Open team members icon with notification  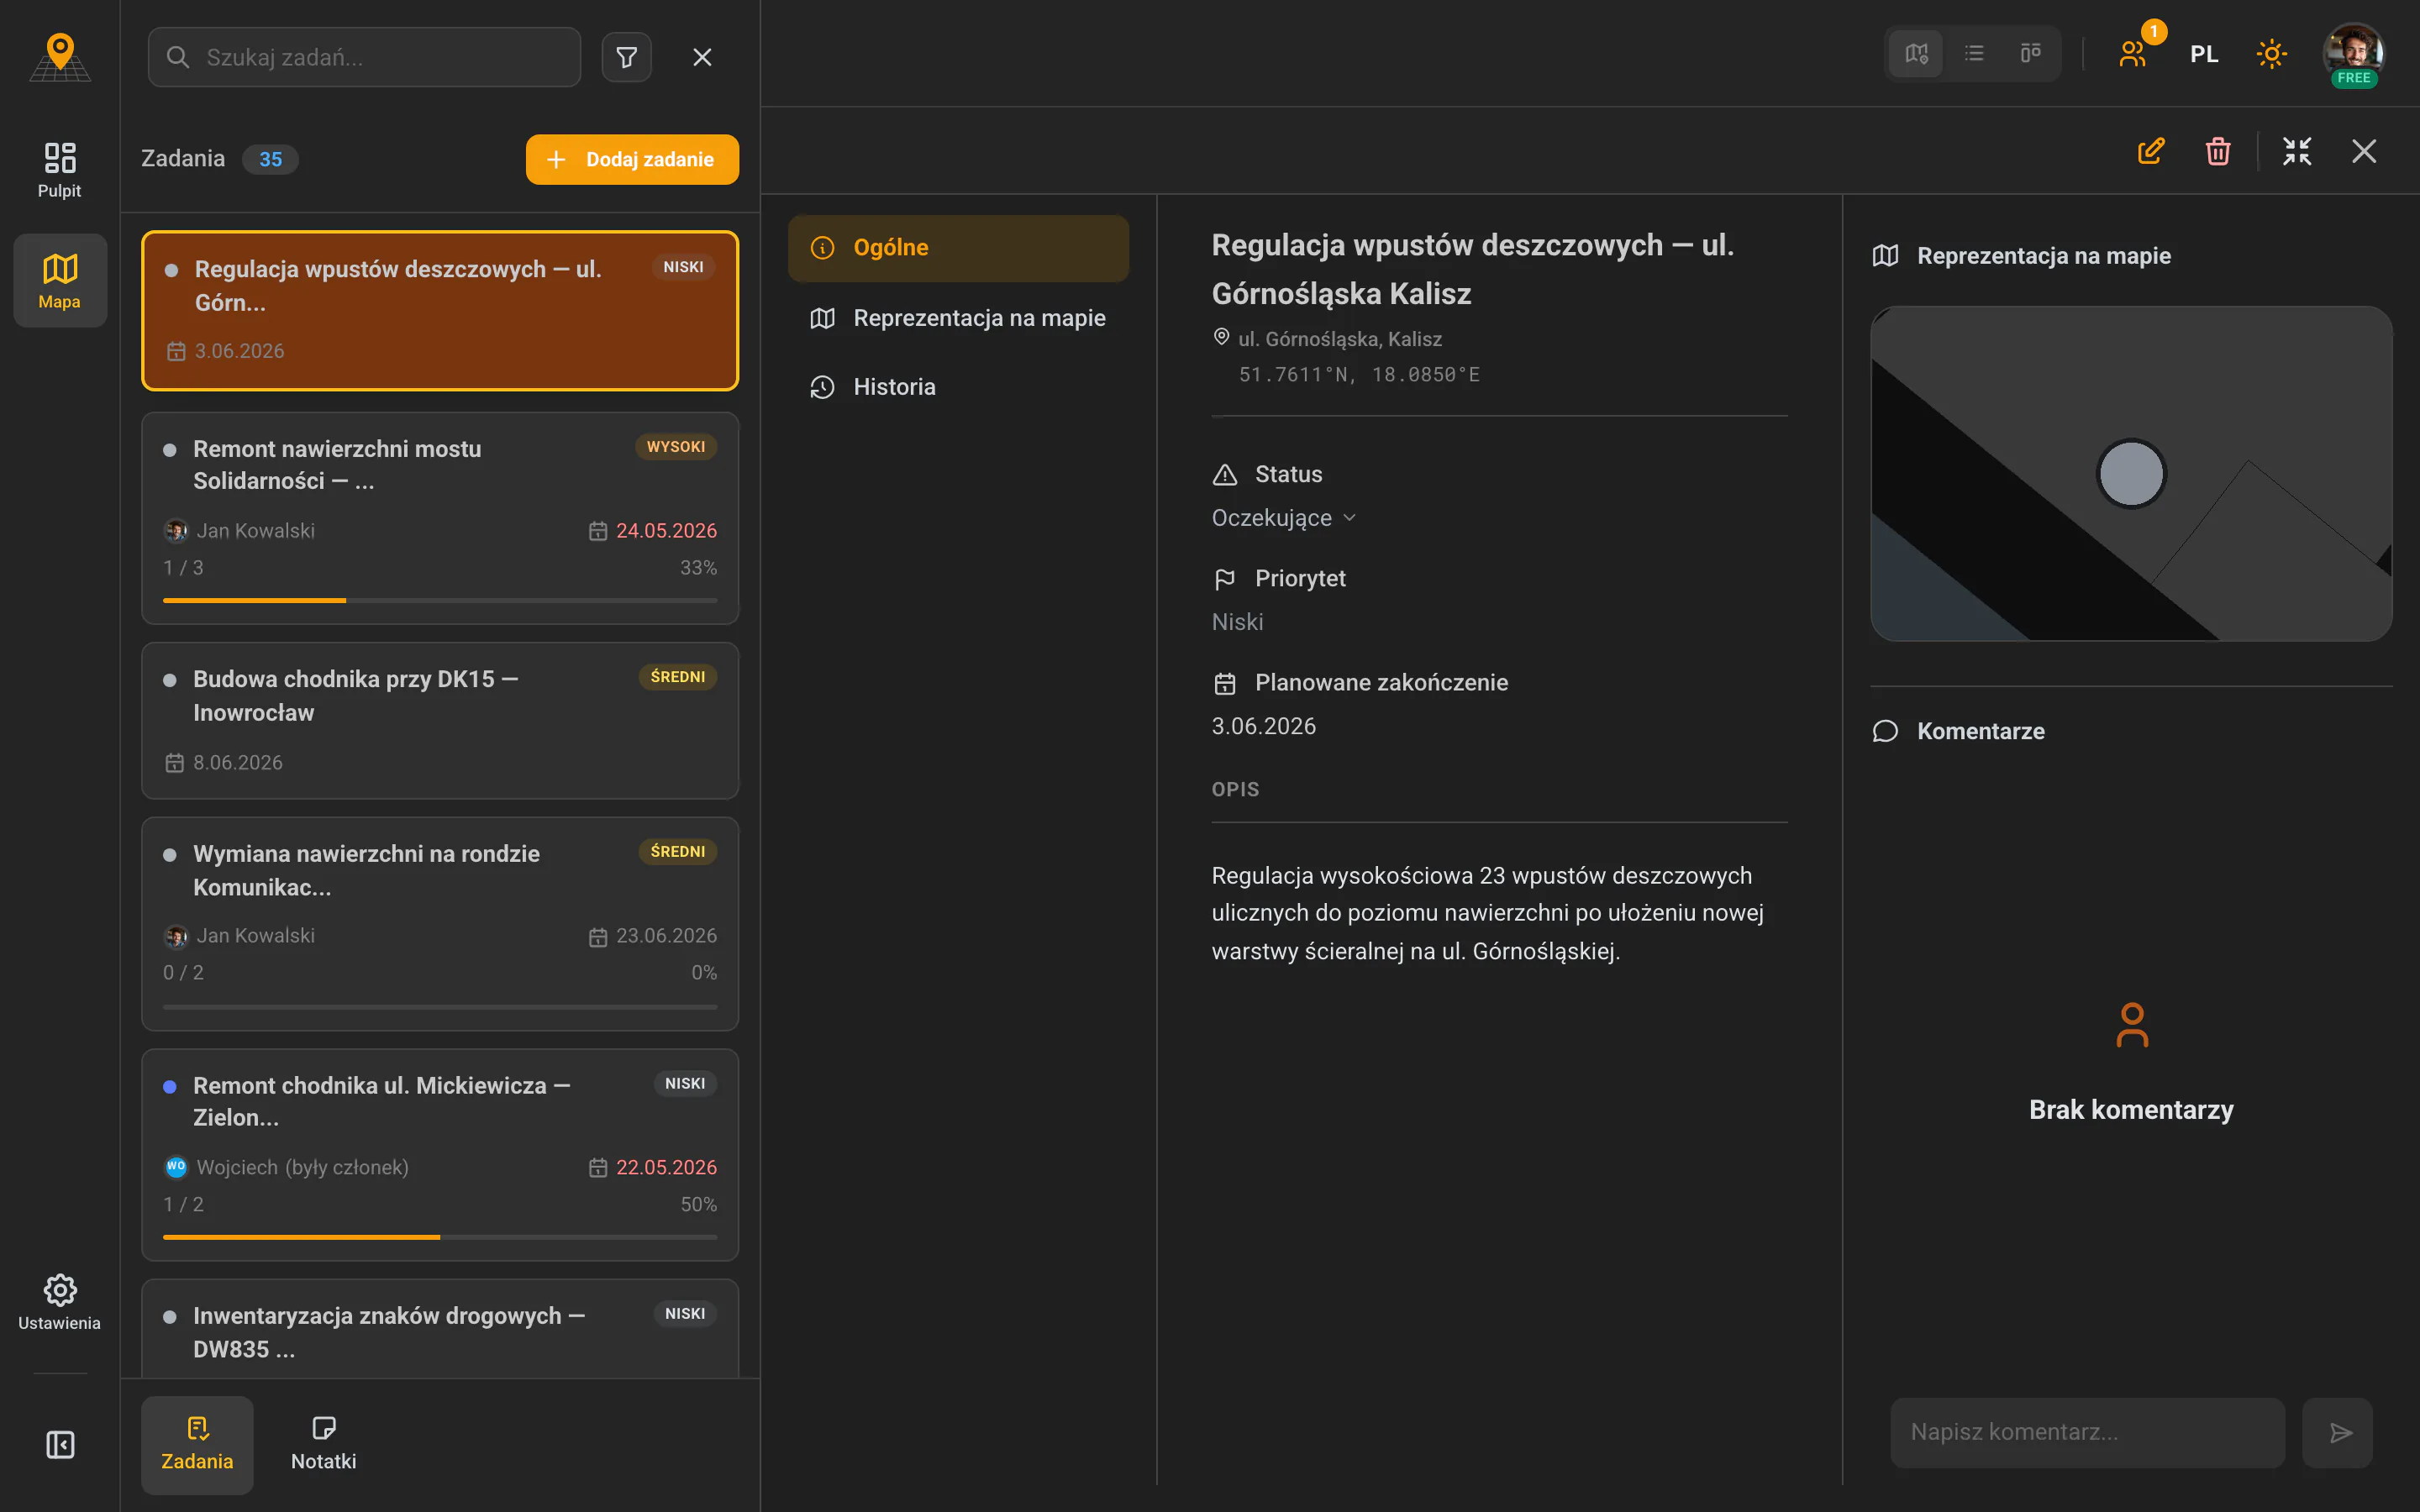tap(2134, 54)
